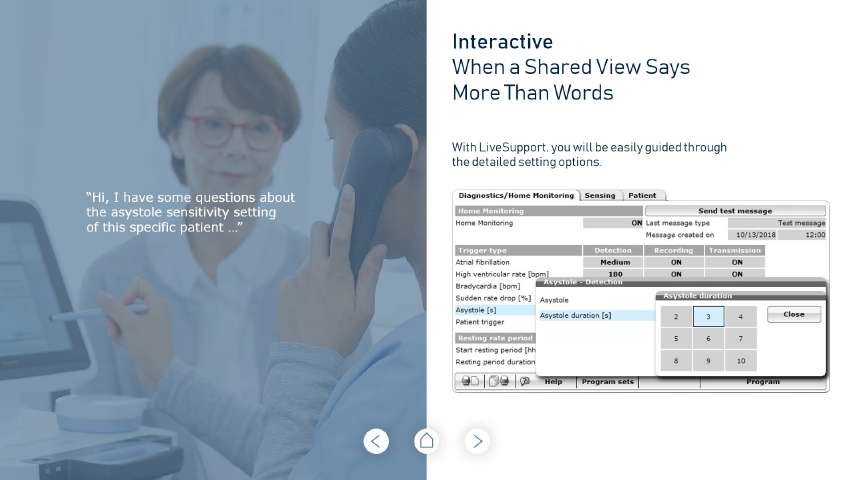
Task: Choose asystole duration value 10
Action: [740, 360]
